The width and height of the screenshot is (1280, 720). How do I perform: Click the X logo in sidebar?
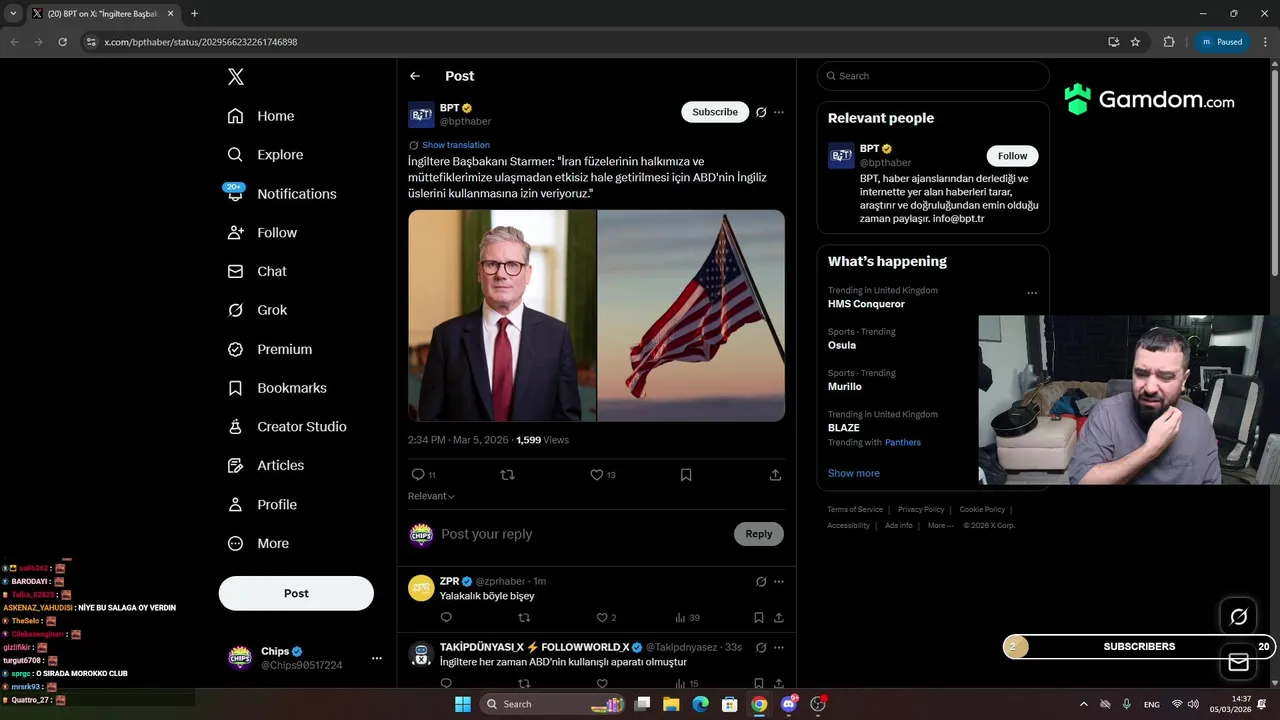click(235, 77)
